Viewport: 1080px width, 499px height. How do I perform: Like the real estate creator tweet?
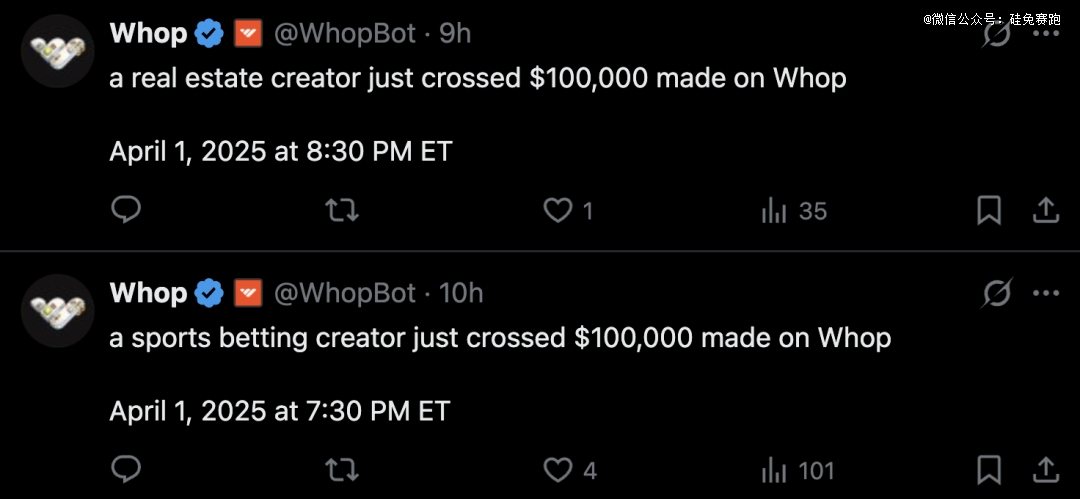tap(569, 211)
